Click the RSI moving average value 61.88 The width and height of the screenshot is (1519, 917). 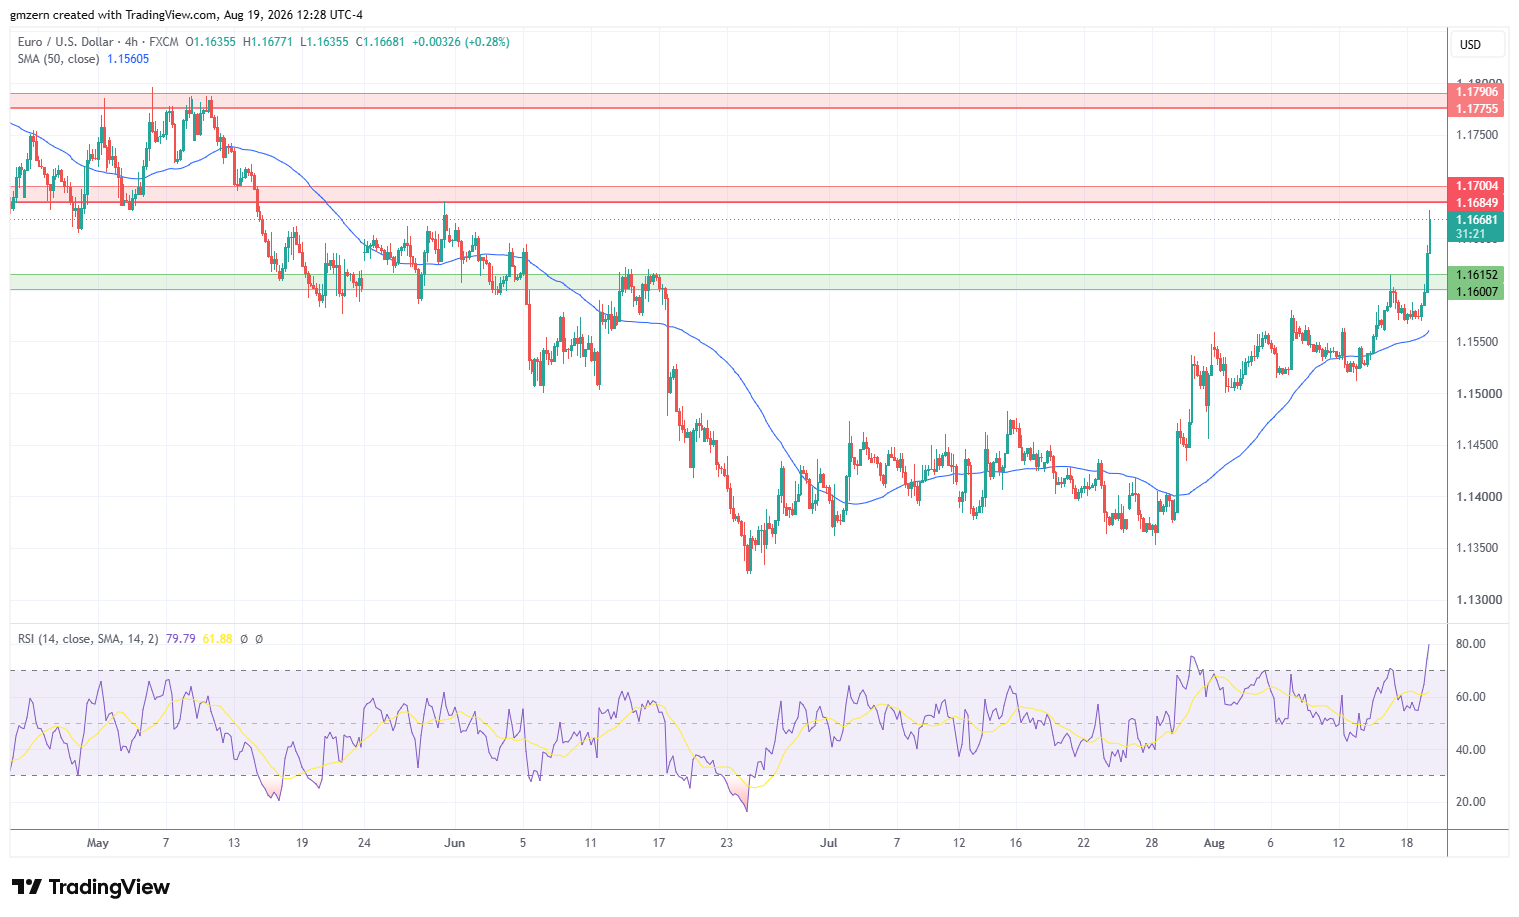[x=217, y=639]
